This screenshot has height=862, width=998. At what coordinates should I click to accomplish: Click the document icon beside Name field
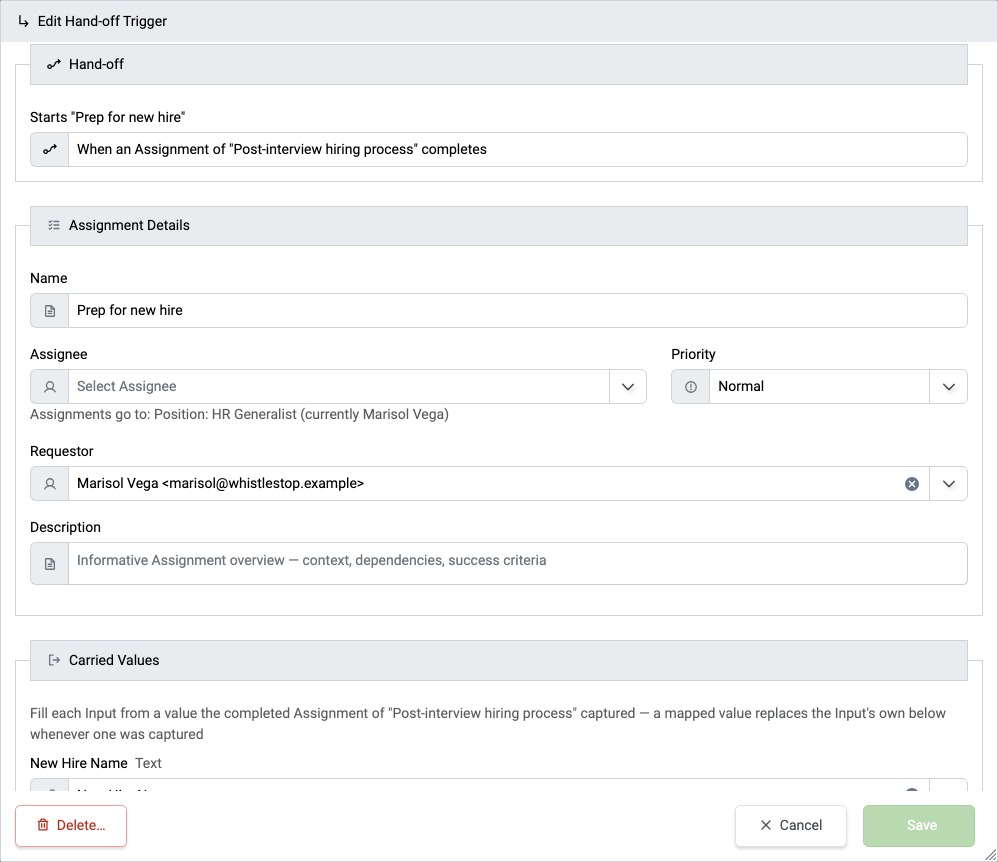(x=50, y=311)
